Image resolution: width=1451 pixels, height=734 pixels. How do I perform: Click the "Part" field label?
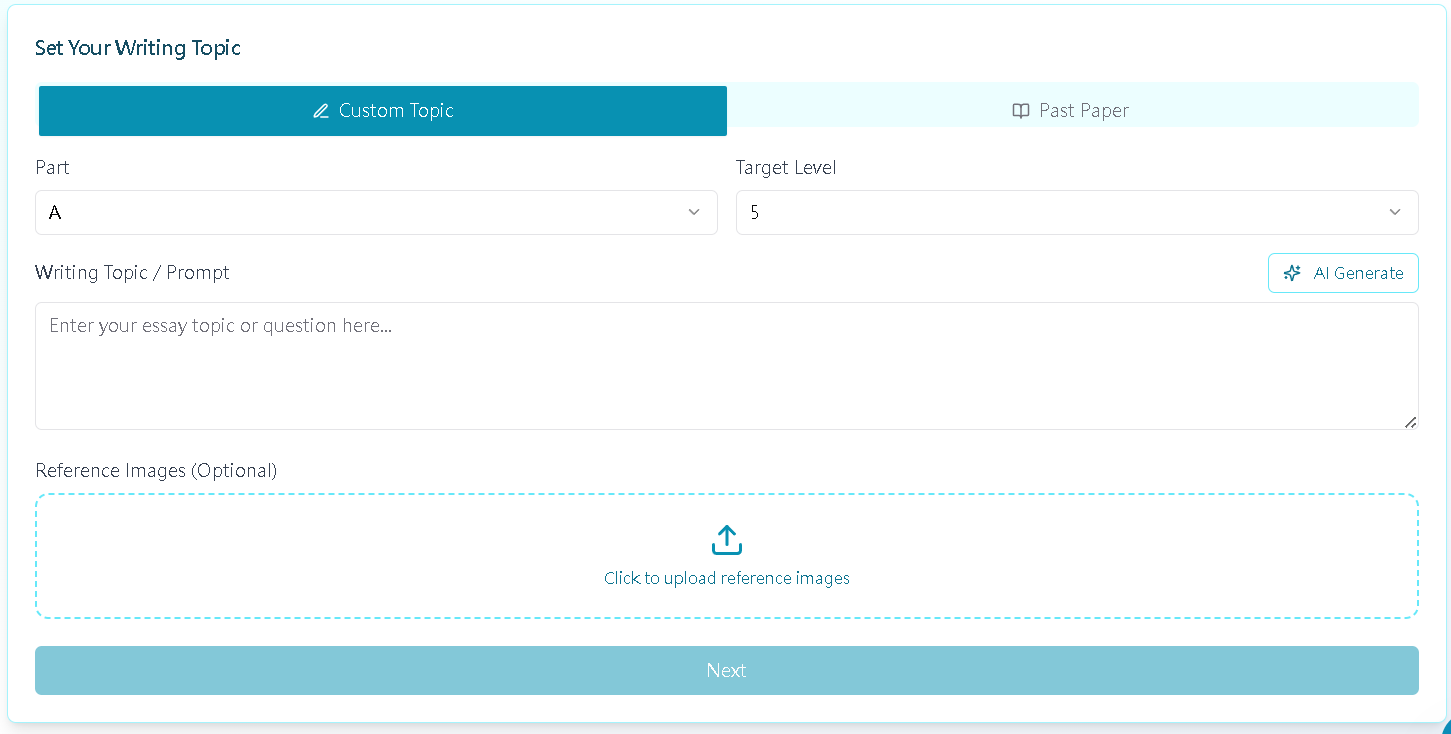pyautogui.click(x=52, y=167)
